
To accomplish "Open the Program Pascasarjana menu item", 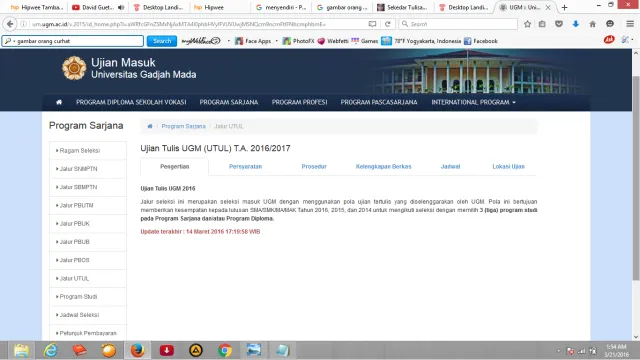I will [379, 102].
